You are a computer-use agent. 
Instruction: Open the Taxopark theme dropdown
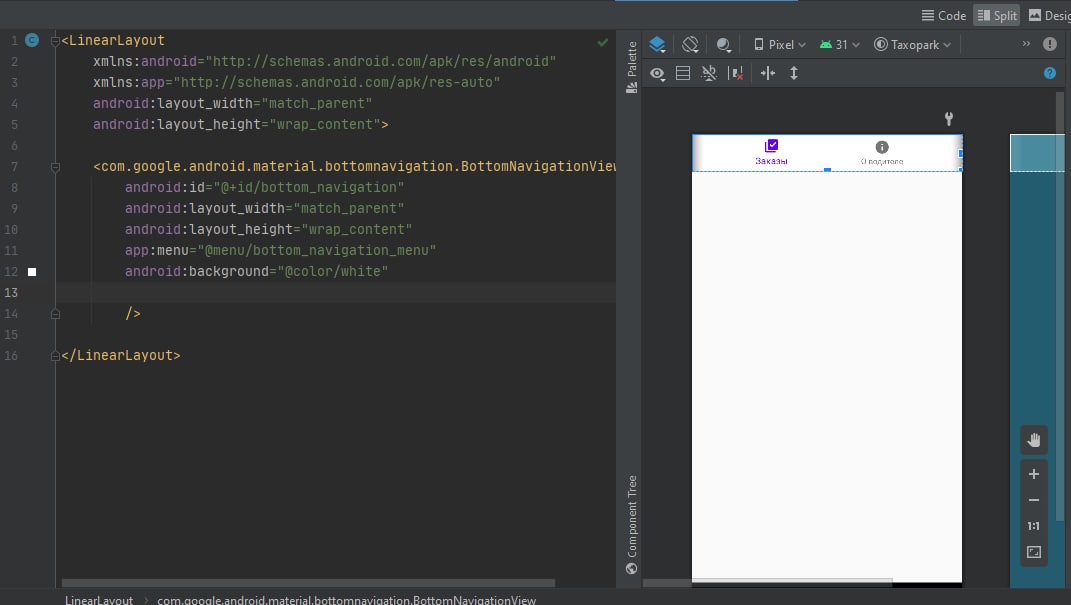coord(912,44)
